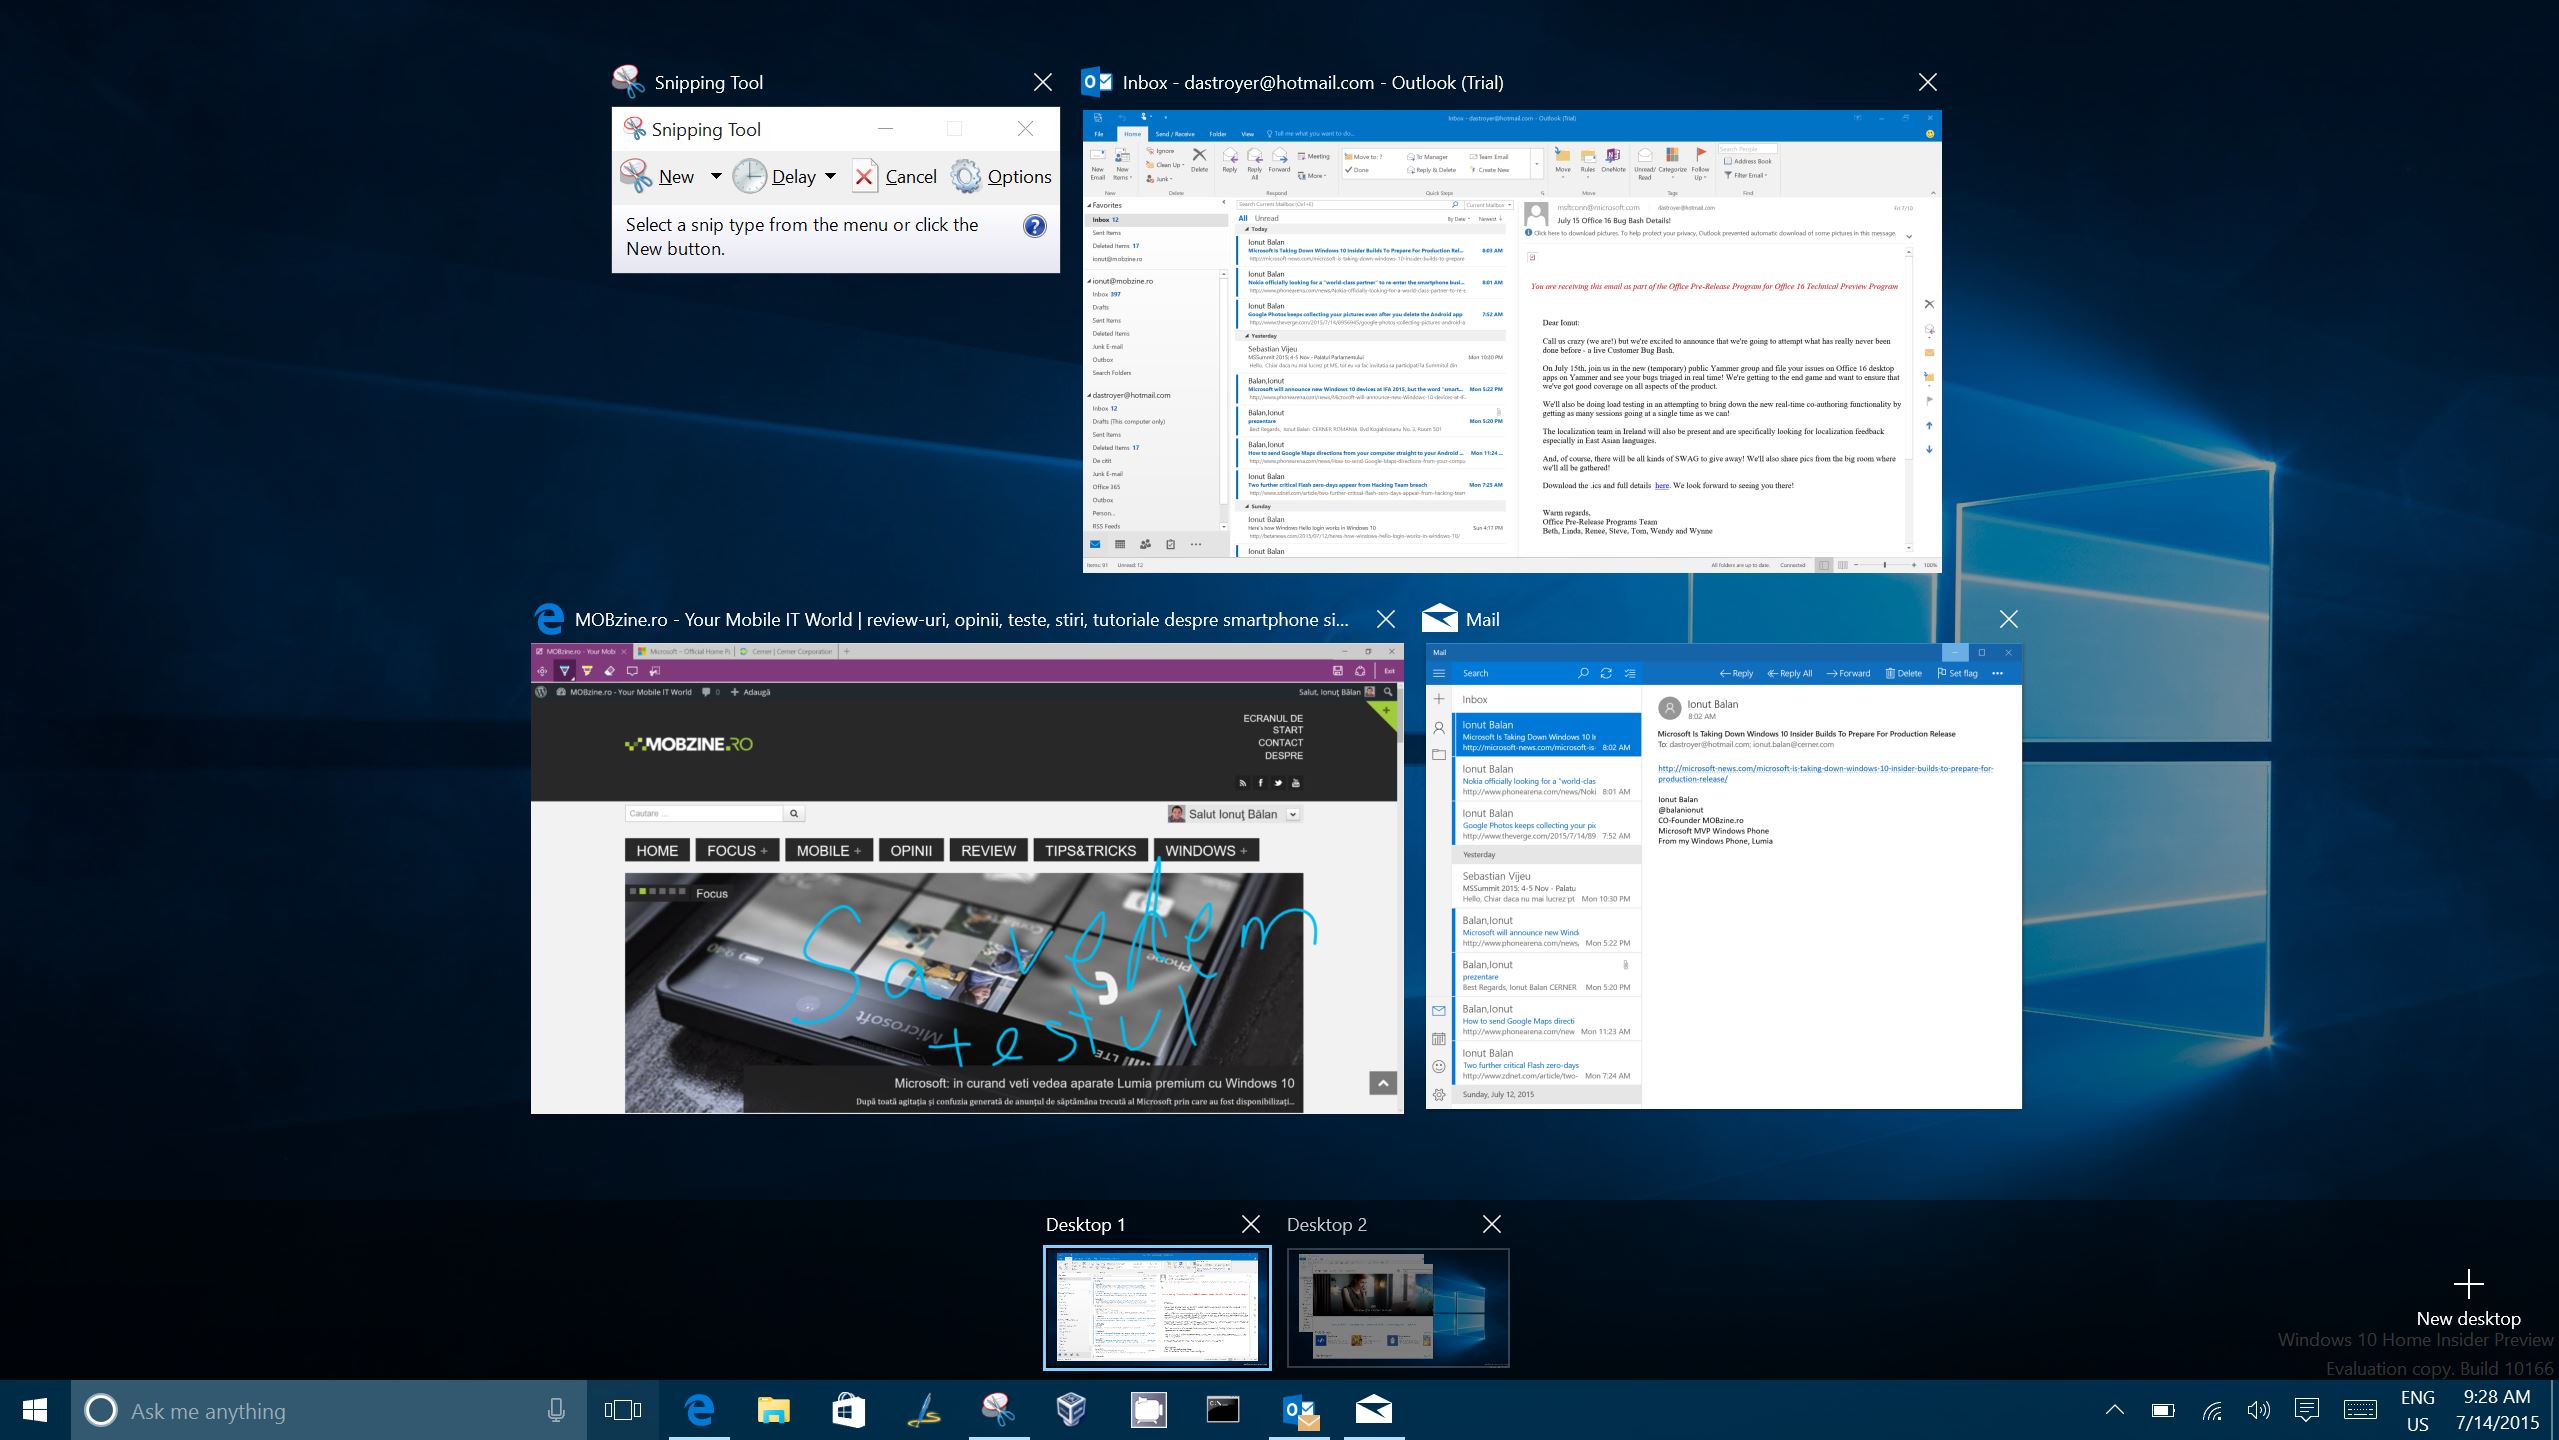Expand the hidden tray icons chevron
The height and width of the screenshot is (1440, 2559).
[x=2114, y=1410]
